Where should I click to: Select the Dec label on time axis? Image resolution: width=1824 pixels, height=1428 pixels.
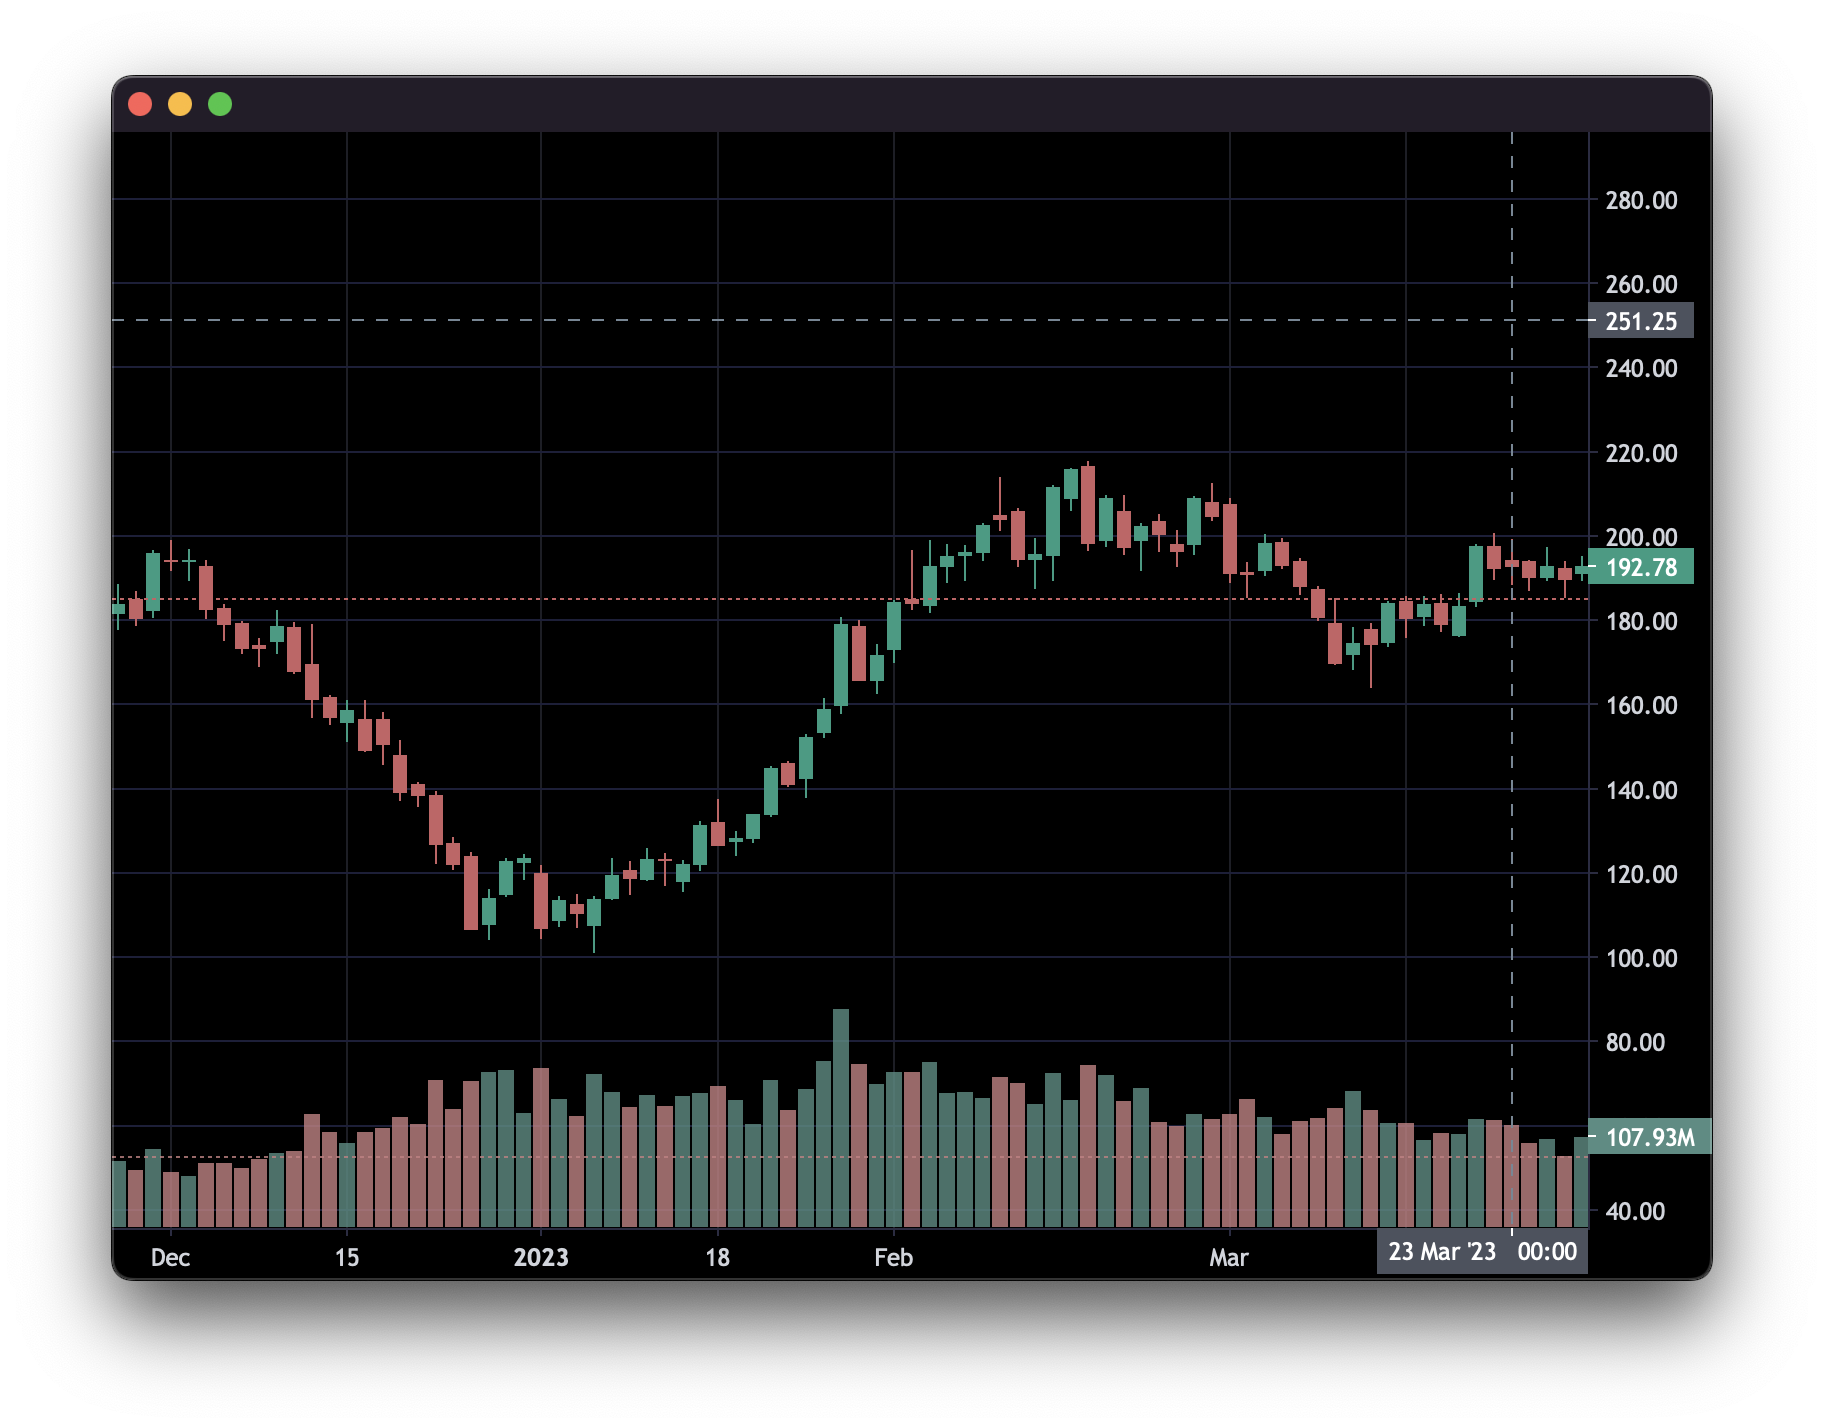coord(170,1257)
